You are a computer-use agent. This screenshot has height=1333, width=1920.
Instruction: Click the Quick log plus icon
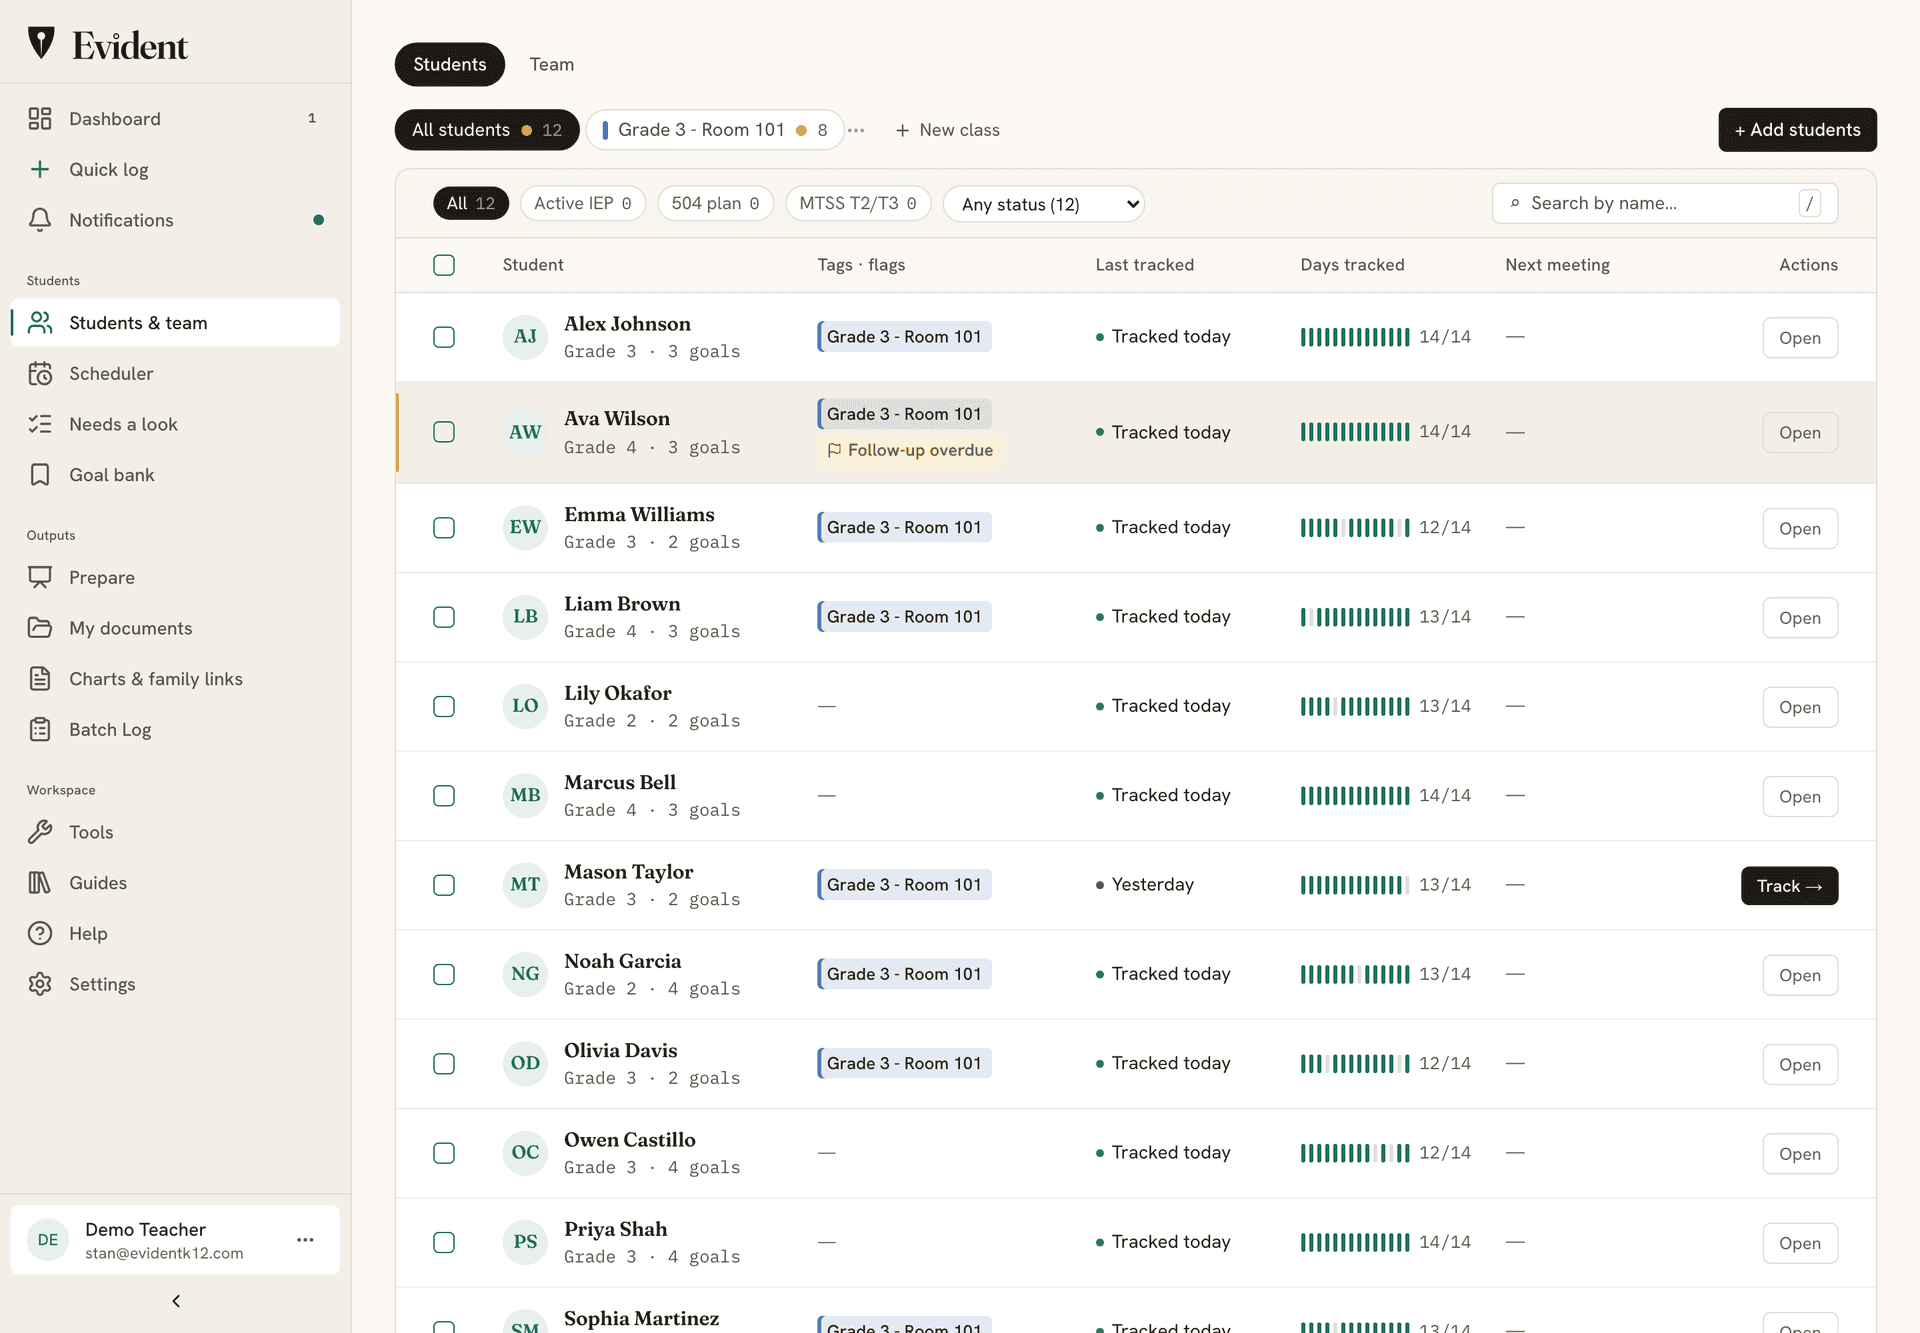[x=40, y=169]
